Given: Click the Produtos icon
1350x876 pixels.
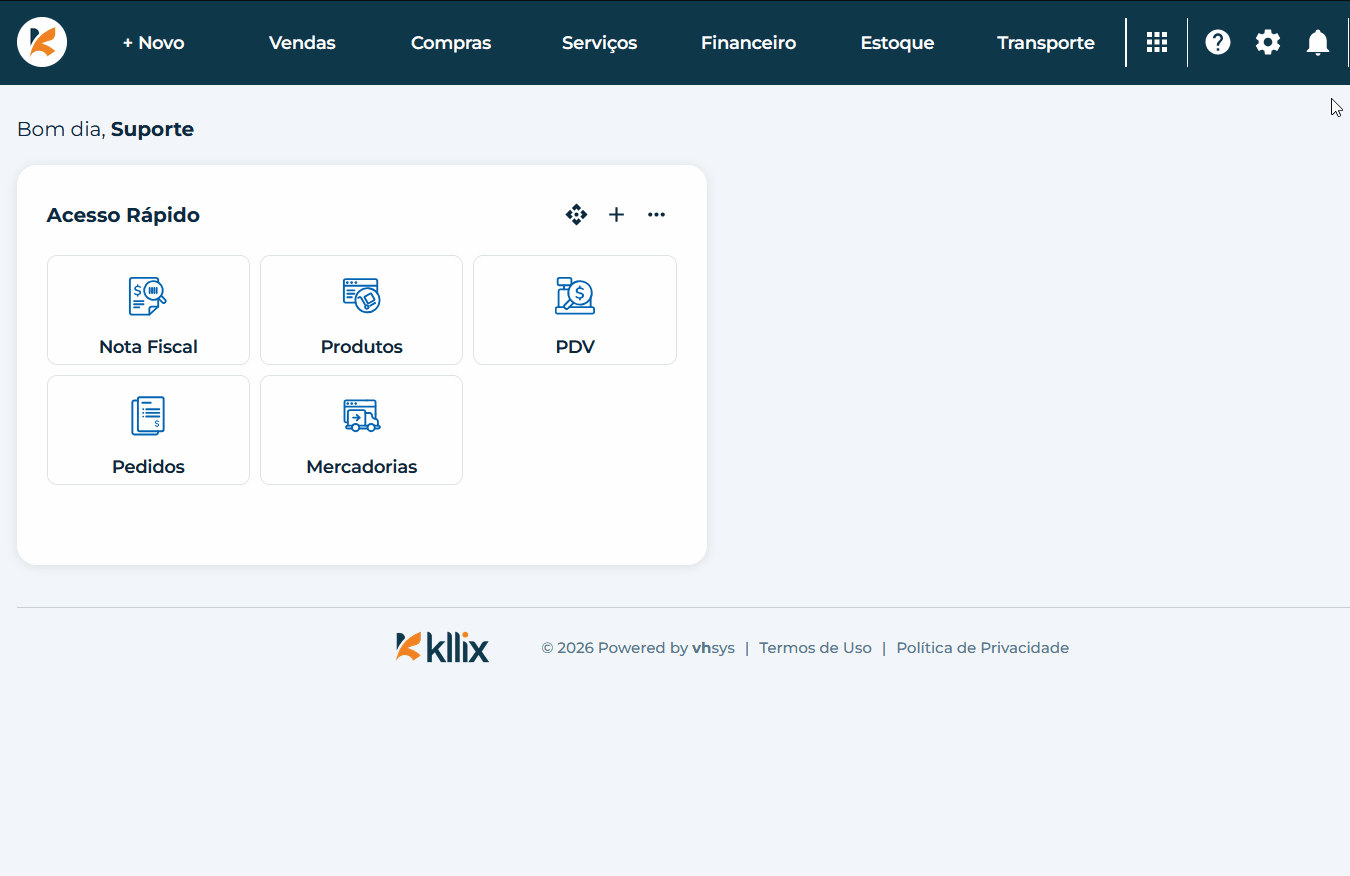Looking at the screenshot, I should pos(361,296).
